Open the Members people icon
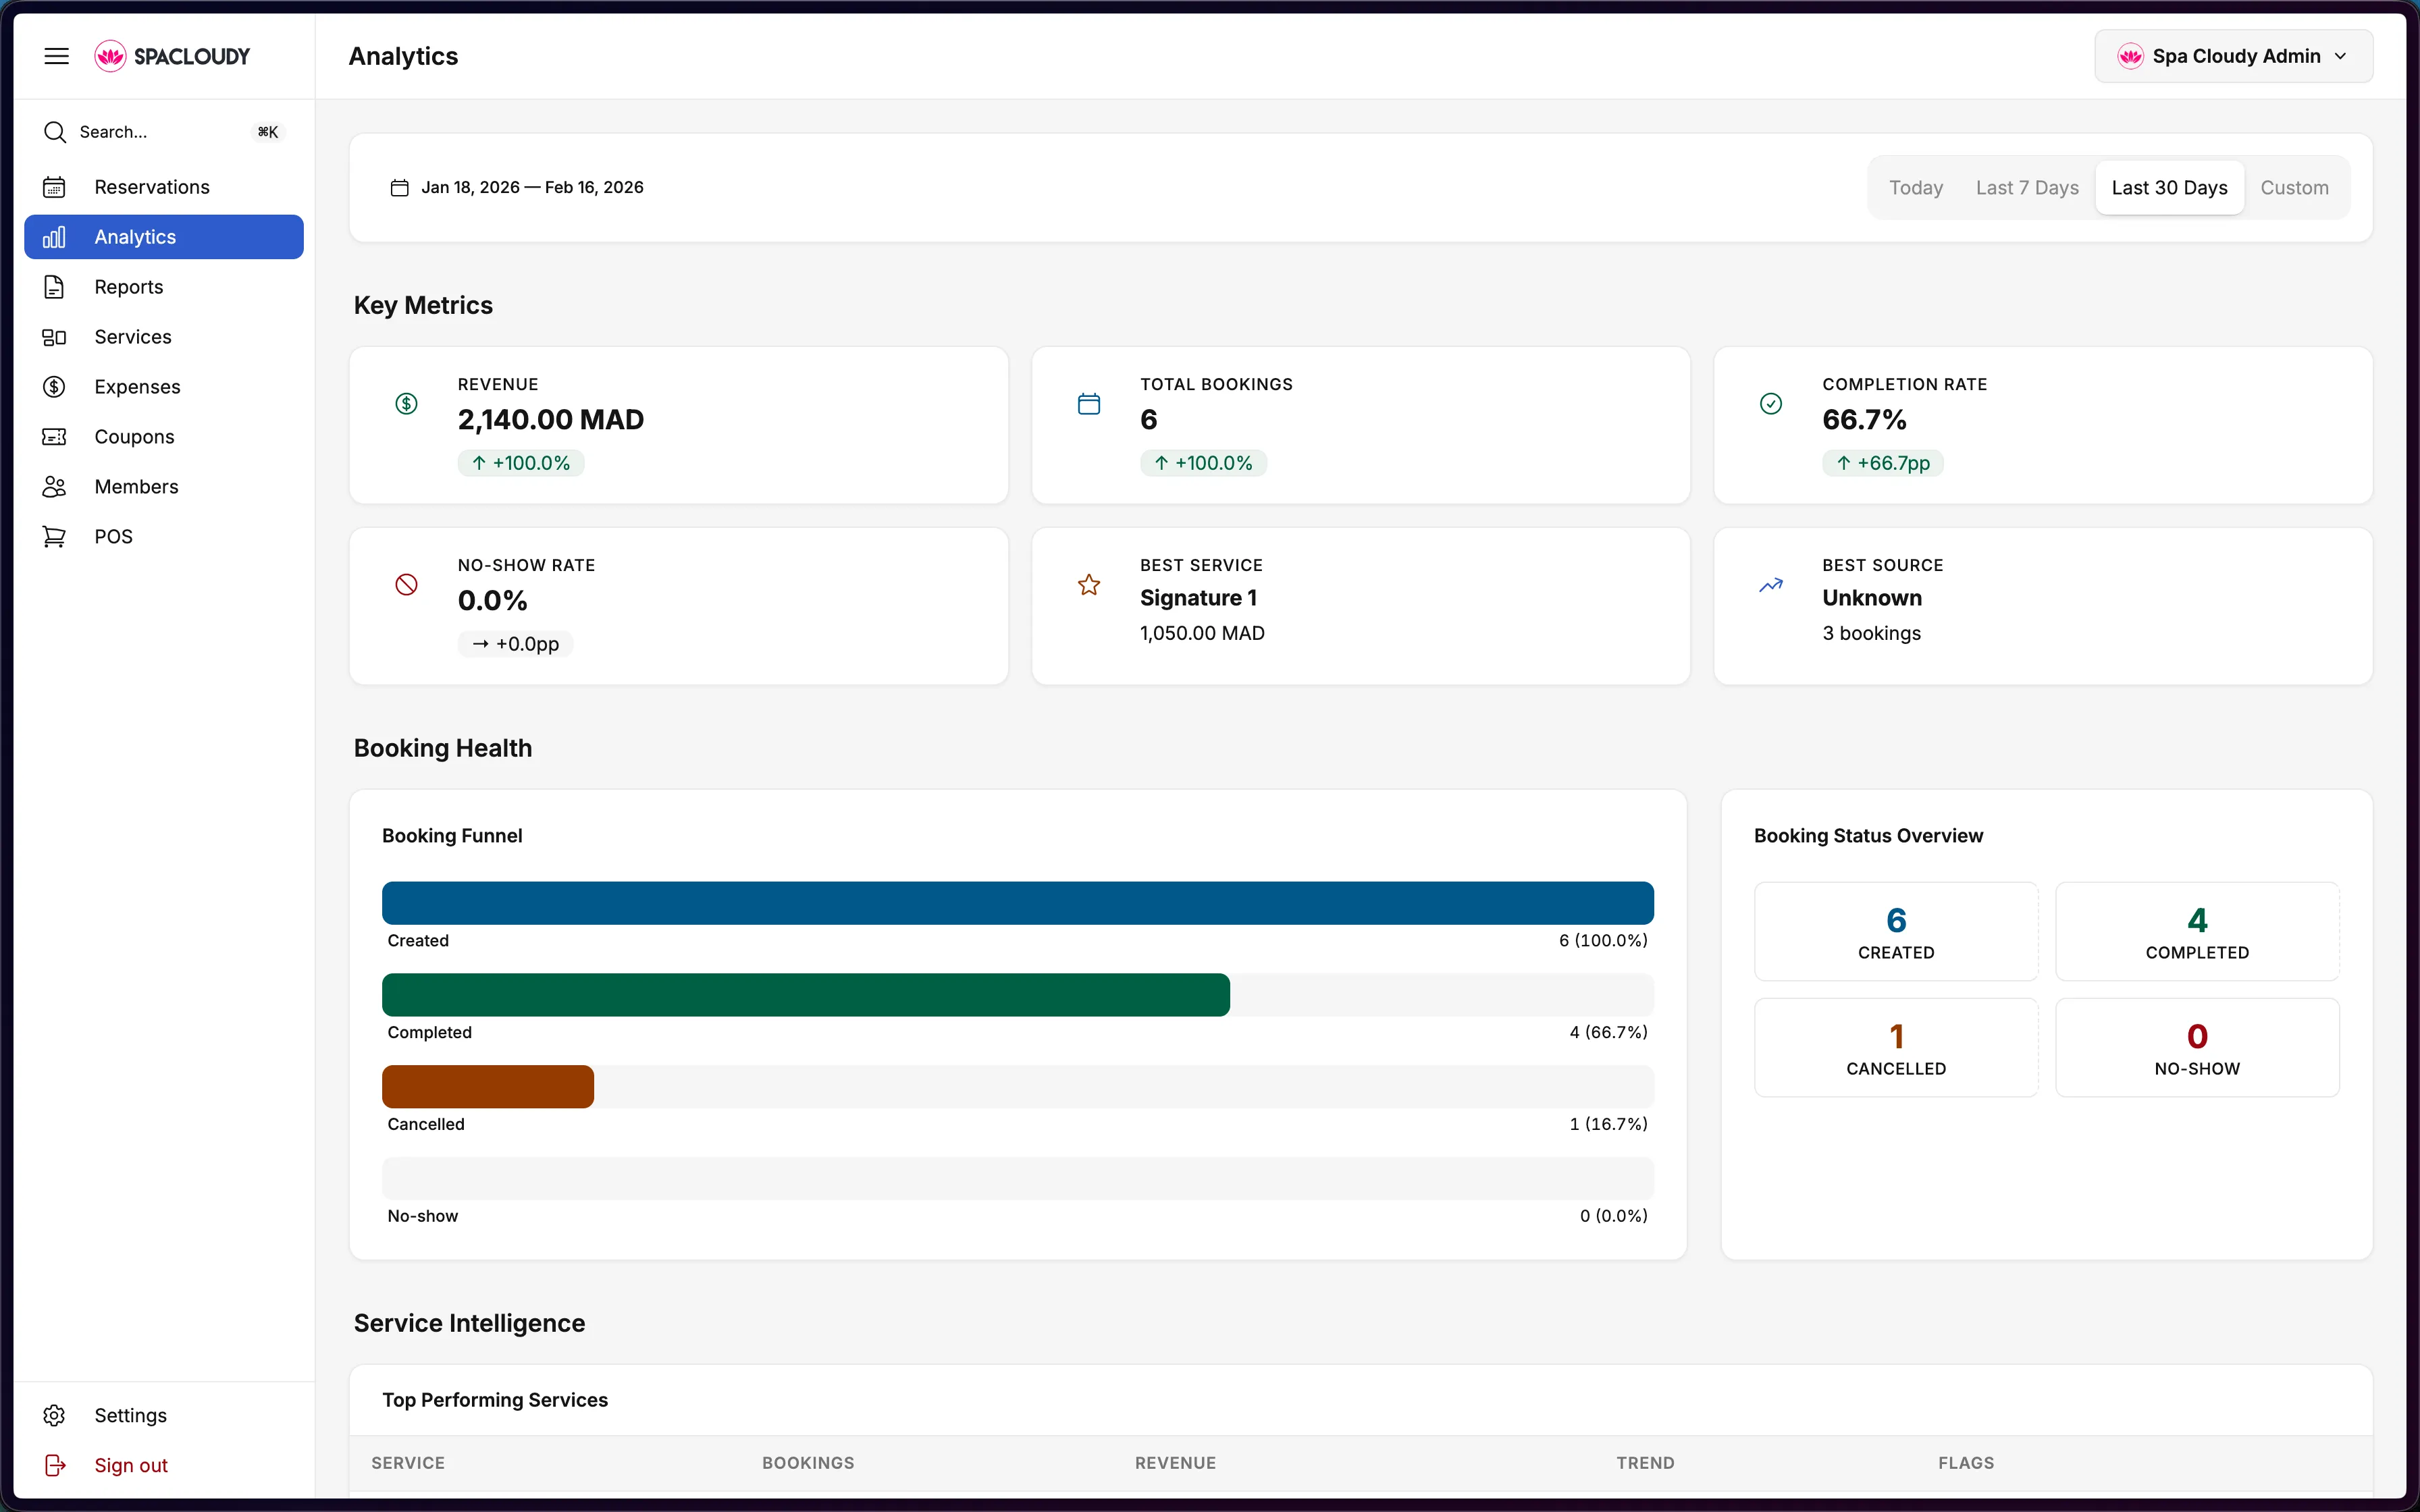The height and width of the screenshot is (1512, 2420). click(x=55, y=486)
